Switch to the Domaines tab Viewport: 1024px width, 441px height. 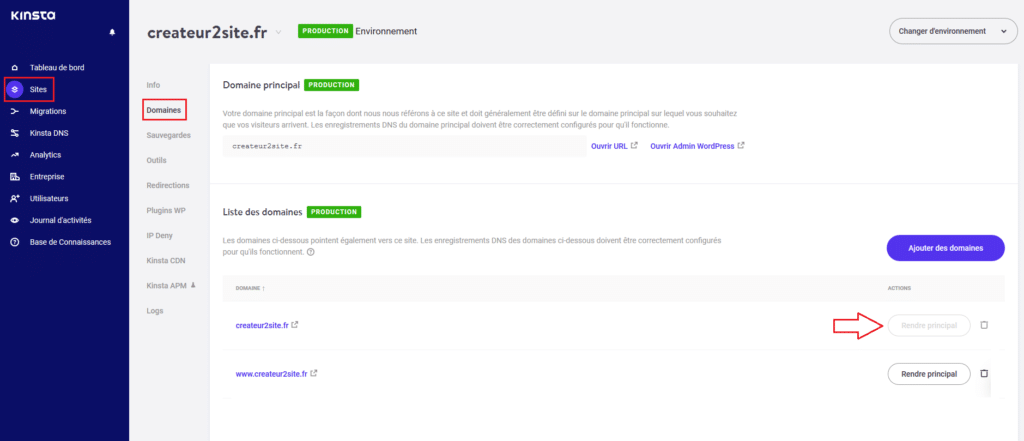pyautogui.click(x=164, y=110)
